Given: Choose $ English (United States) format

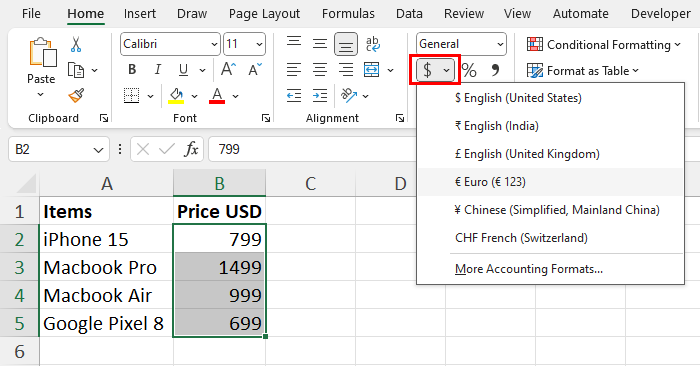Looking at the screenshot, I should pos(550,98).
